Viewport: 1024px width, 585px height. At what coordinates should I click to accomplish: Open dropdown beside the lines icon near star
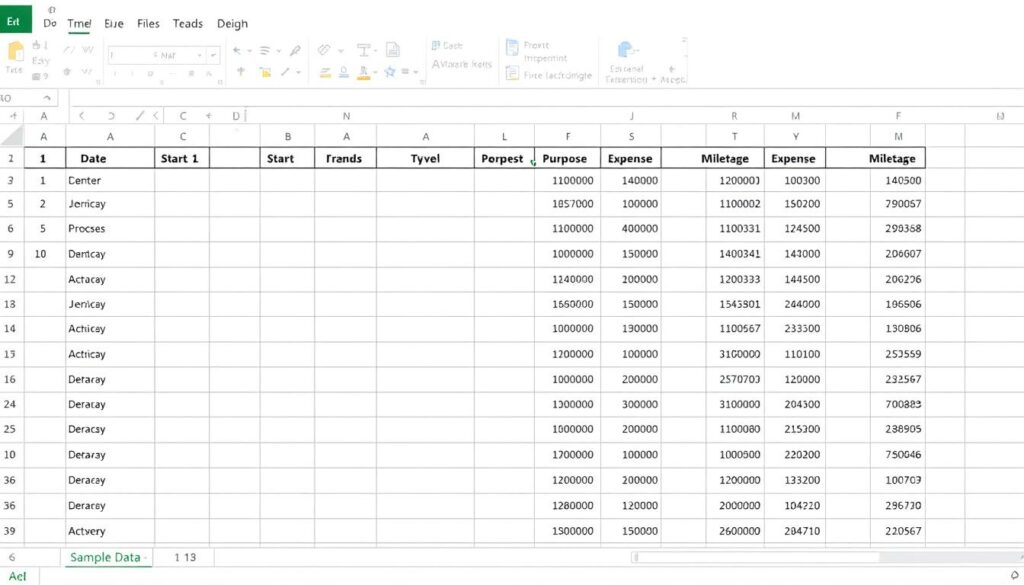[415, 72]
